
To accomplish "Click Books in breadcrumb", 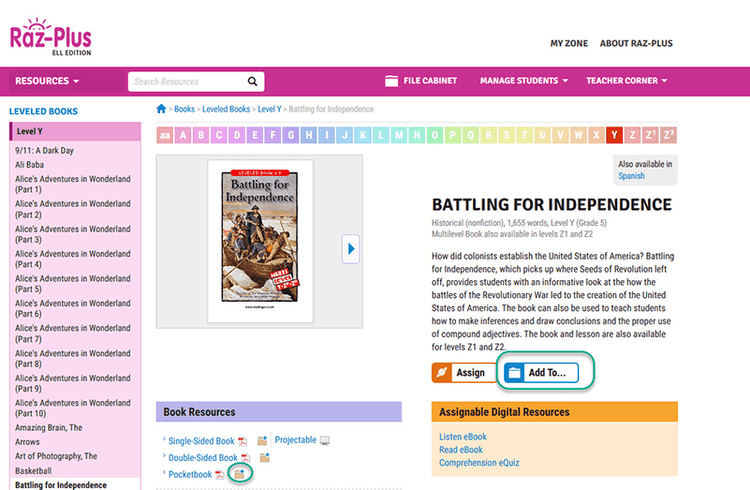I will pyautogui.click(x=184, y=109).
